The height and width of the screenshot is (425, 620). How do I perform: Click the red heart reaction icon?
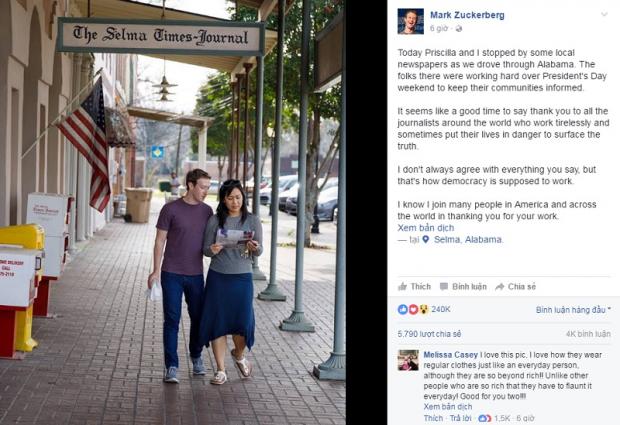(413, 309)
